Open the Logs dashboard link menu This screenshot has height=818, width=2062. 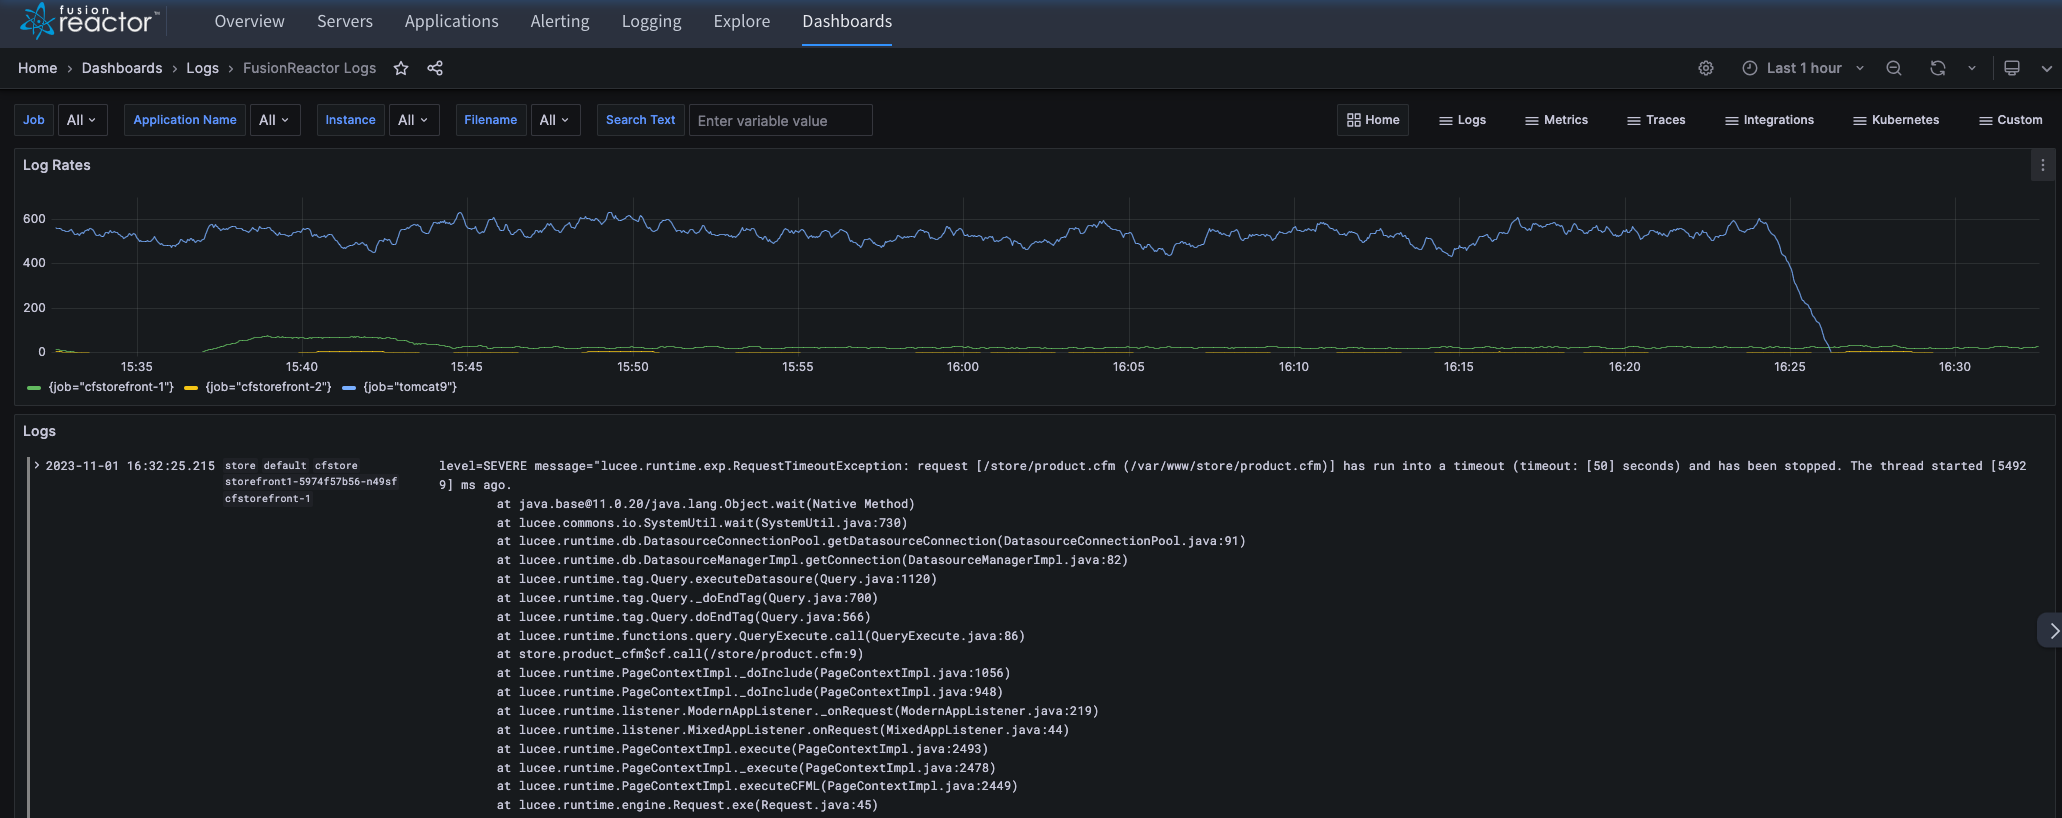pos(1462,120)
